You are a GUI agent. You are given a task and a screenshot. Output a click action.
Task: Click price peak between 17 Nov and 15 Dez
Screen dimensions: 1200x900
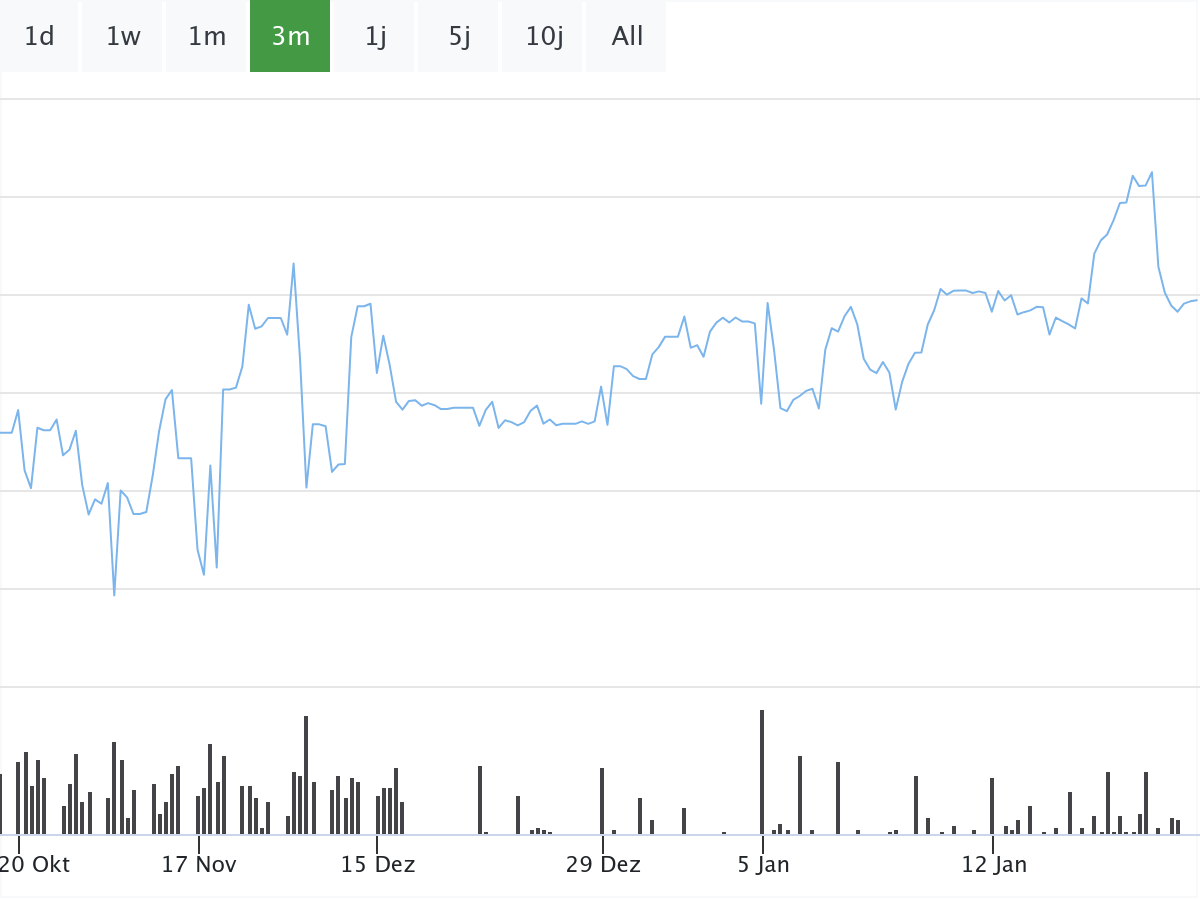pyautogui.click(x=293, y=264)
